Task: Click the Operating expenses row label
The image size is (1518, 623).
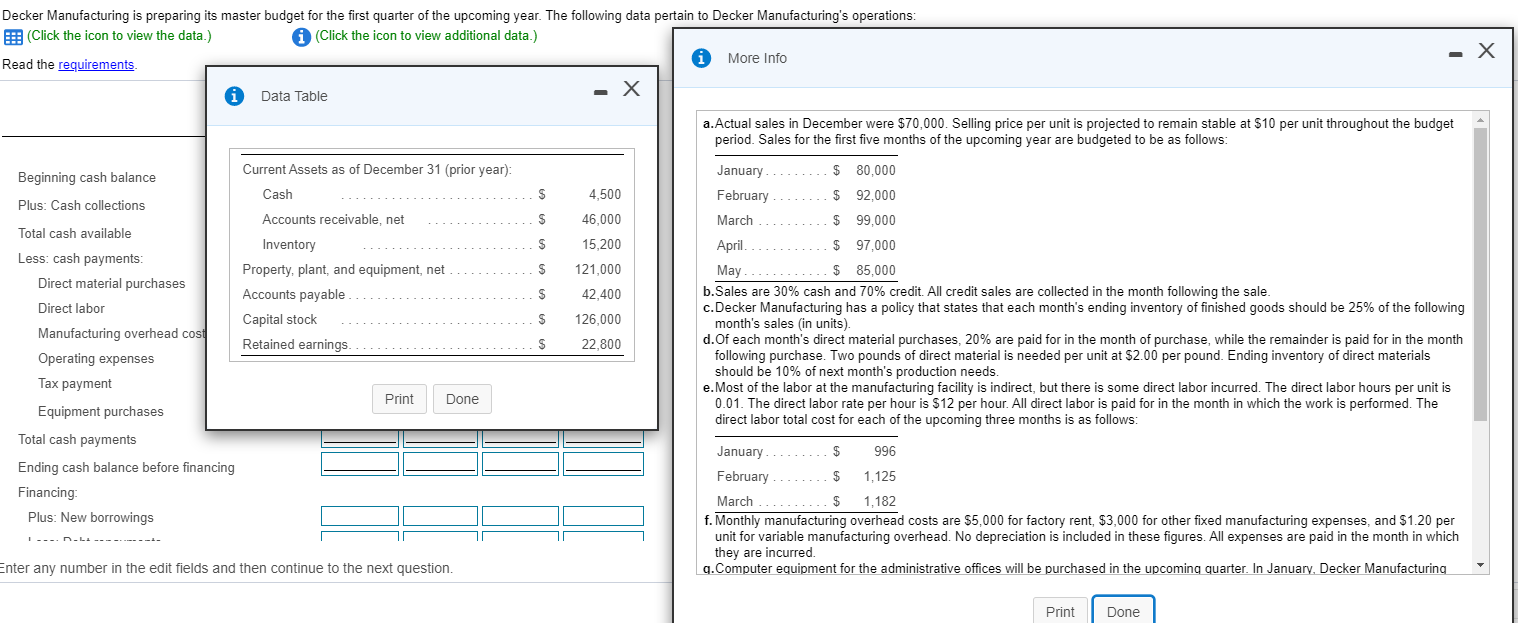Action: tap(96, 359)
